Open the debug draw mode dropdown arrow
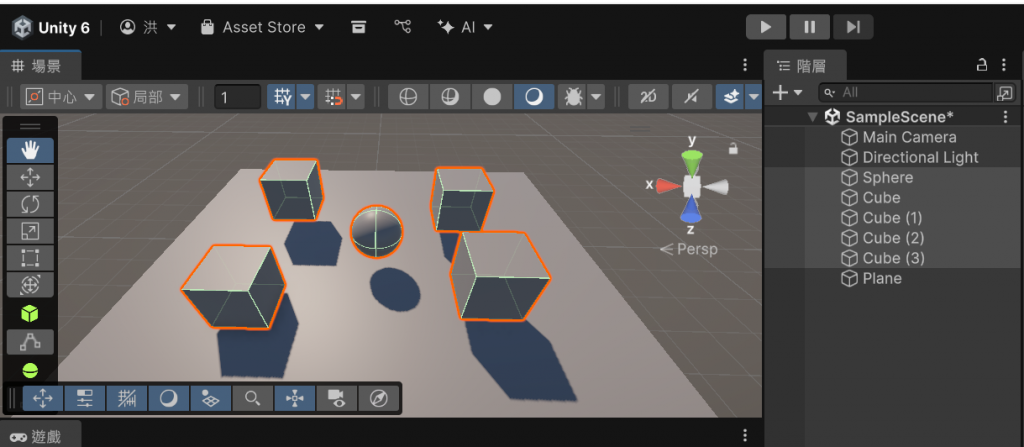Viewport: 1024px width, 447px height. (x=596, y=97)
